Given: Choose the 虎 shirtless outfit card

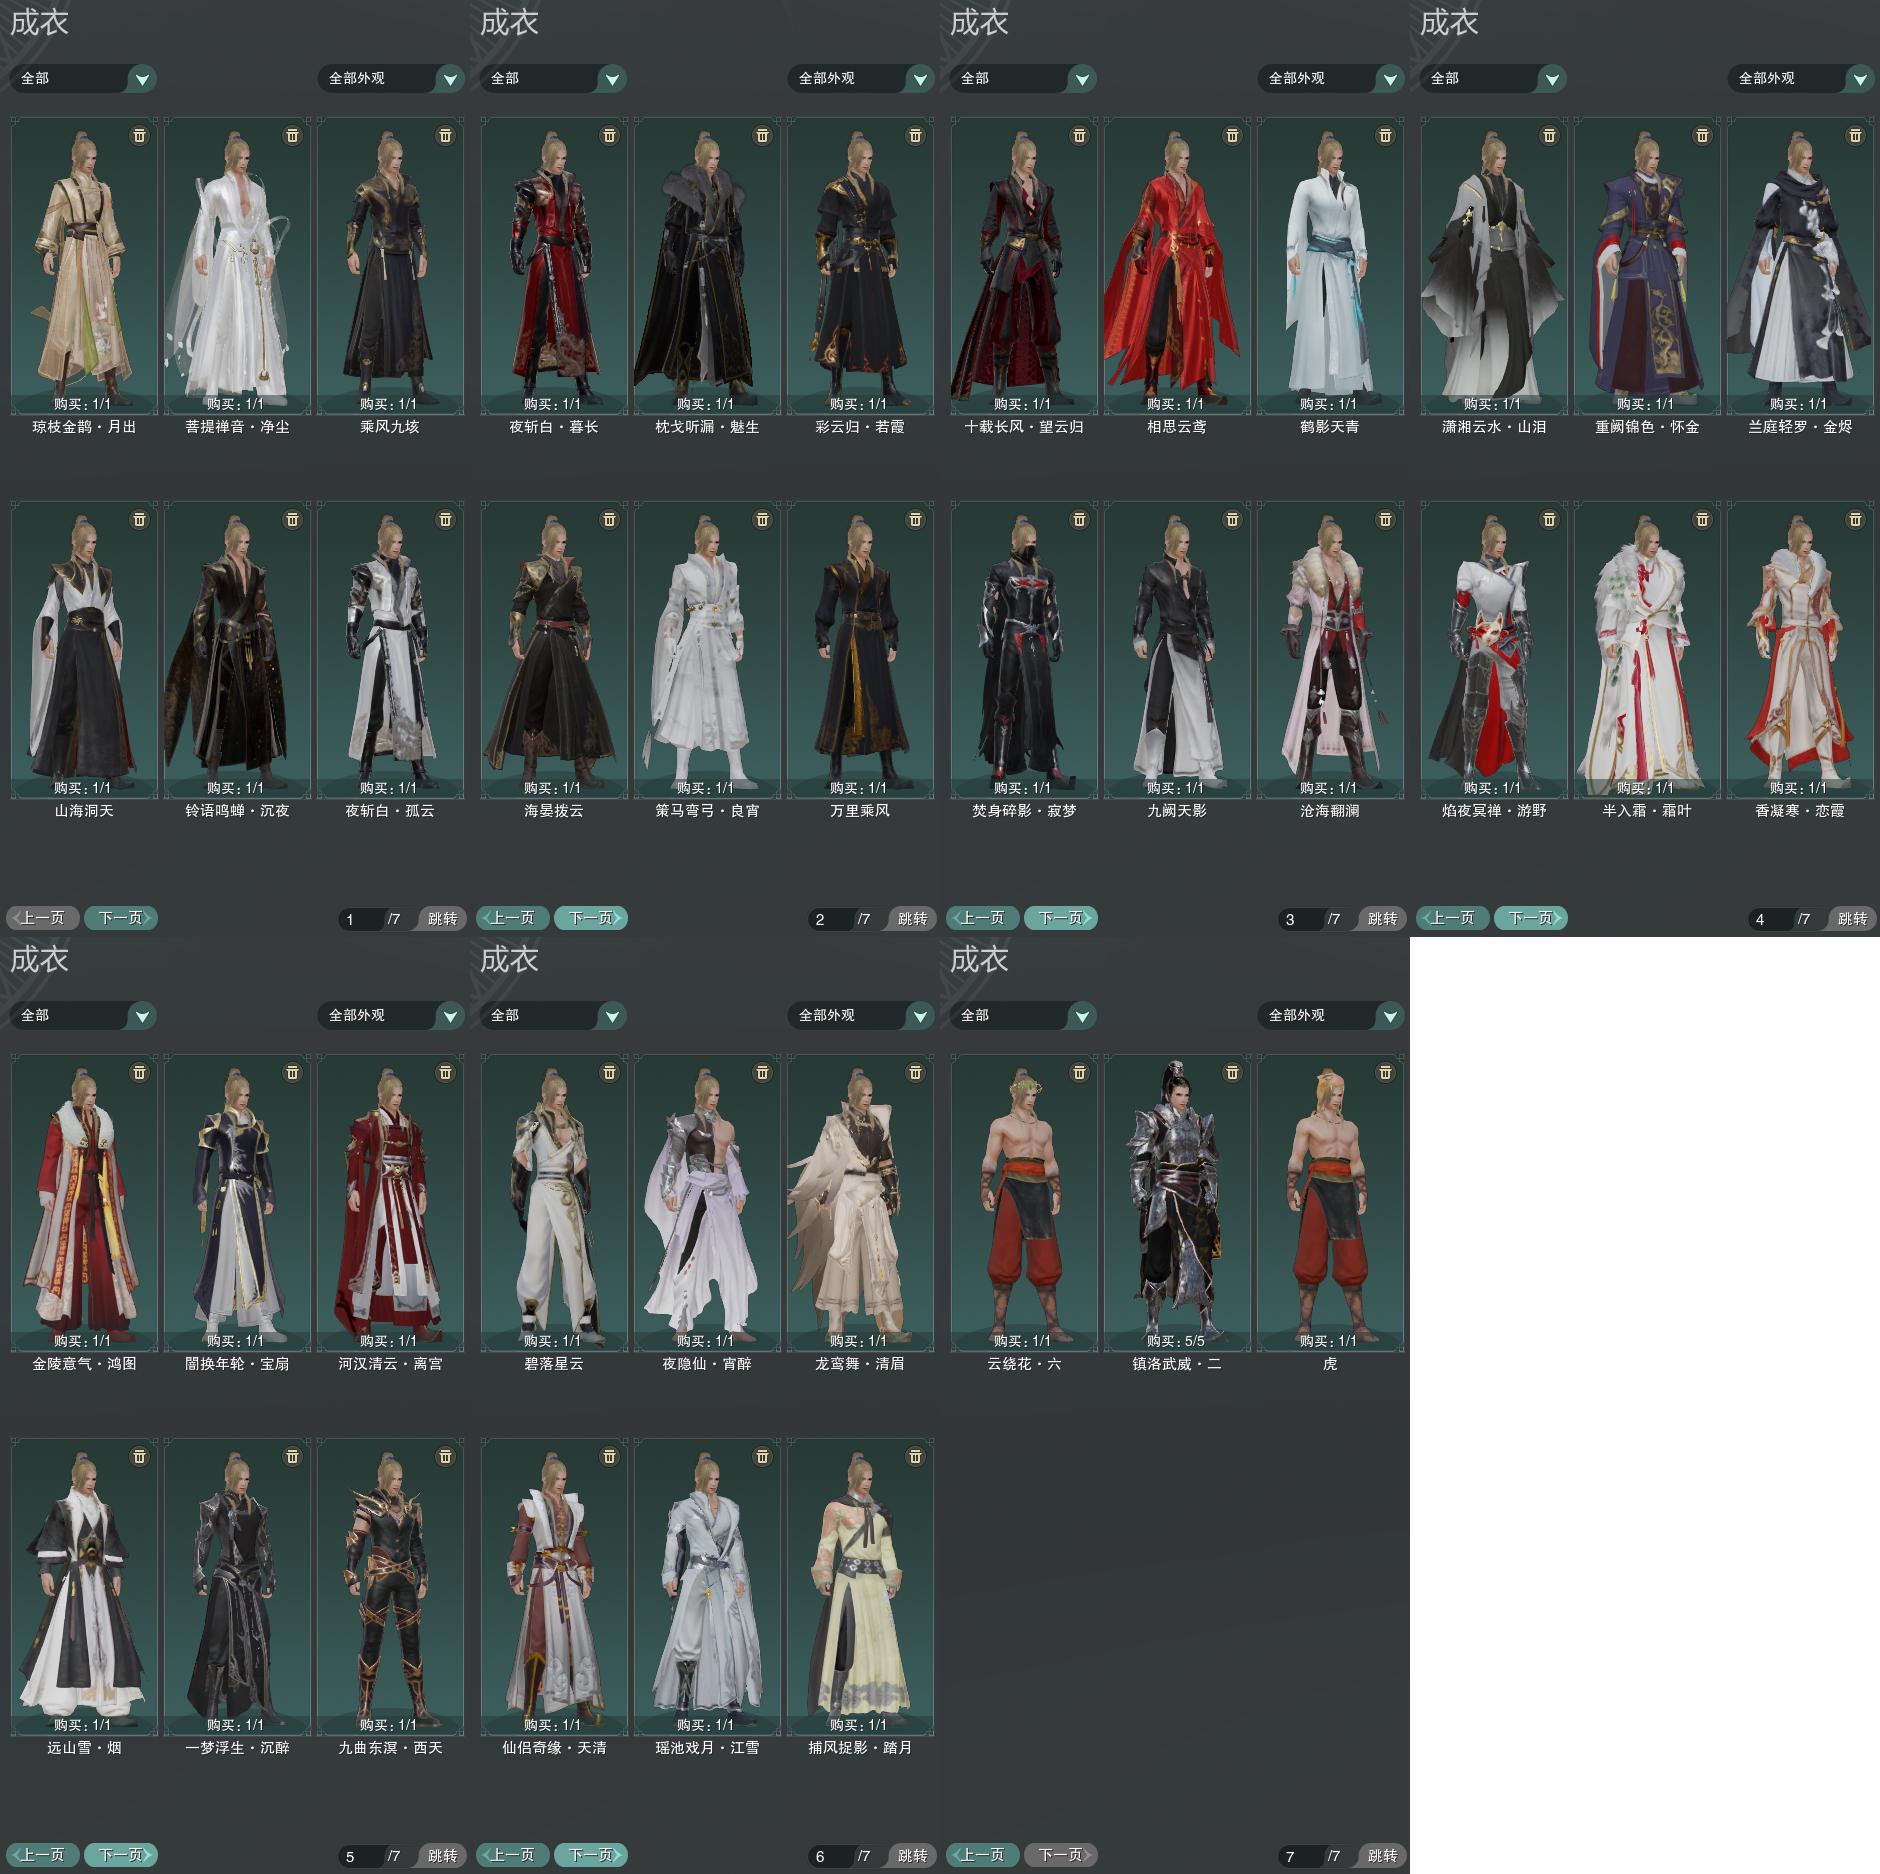Looking at the screenshot, I should 1330,1202.
